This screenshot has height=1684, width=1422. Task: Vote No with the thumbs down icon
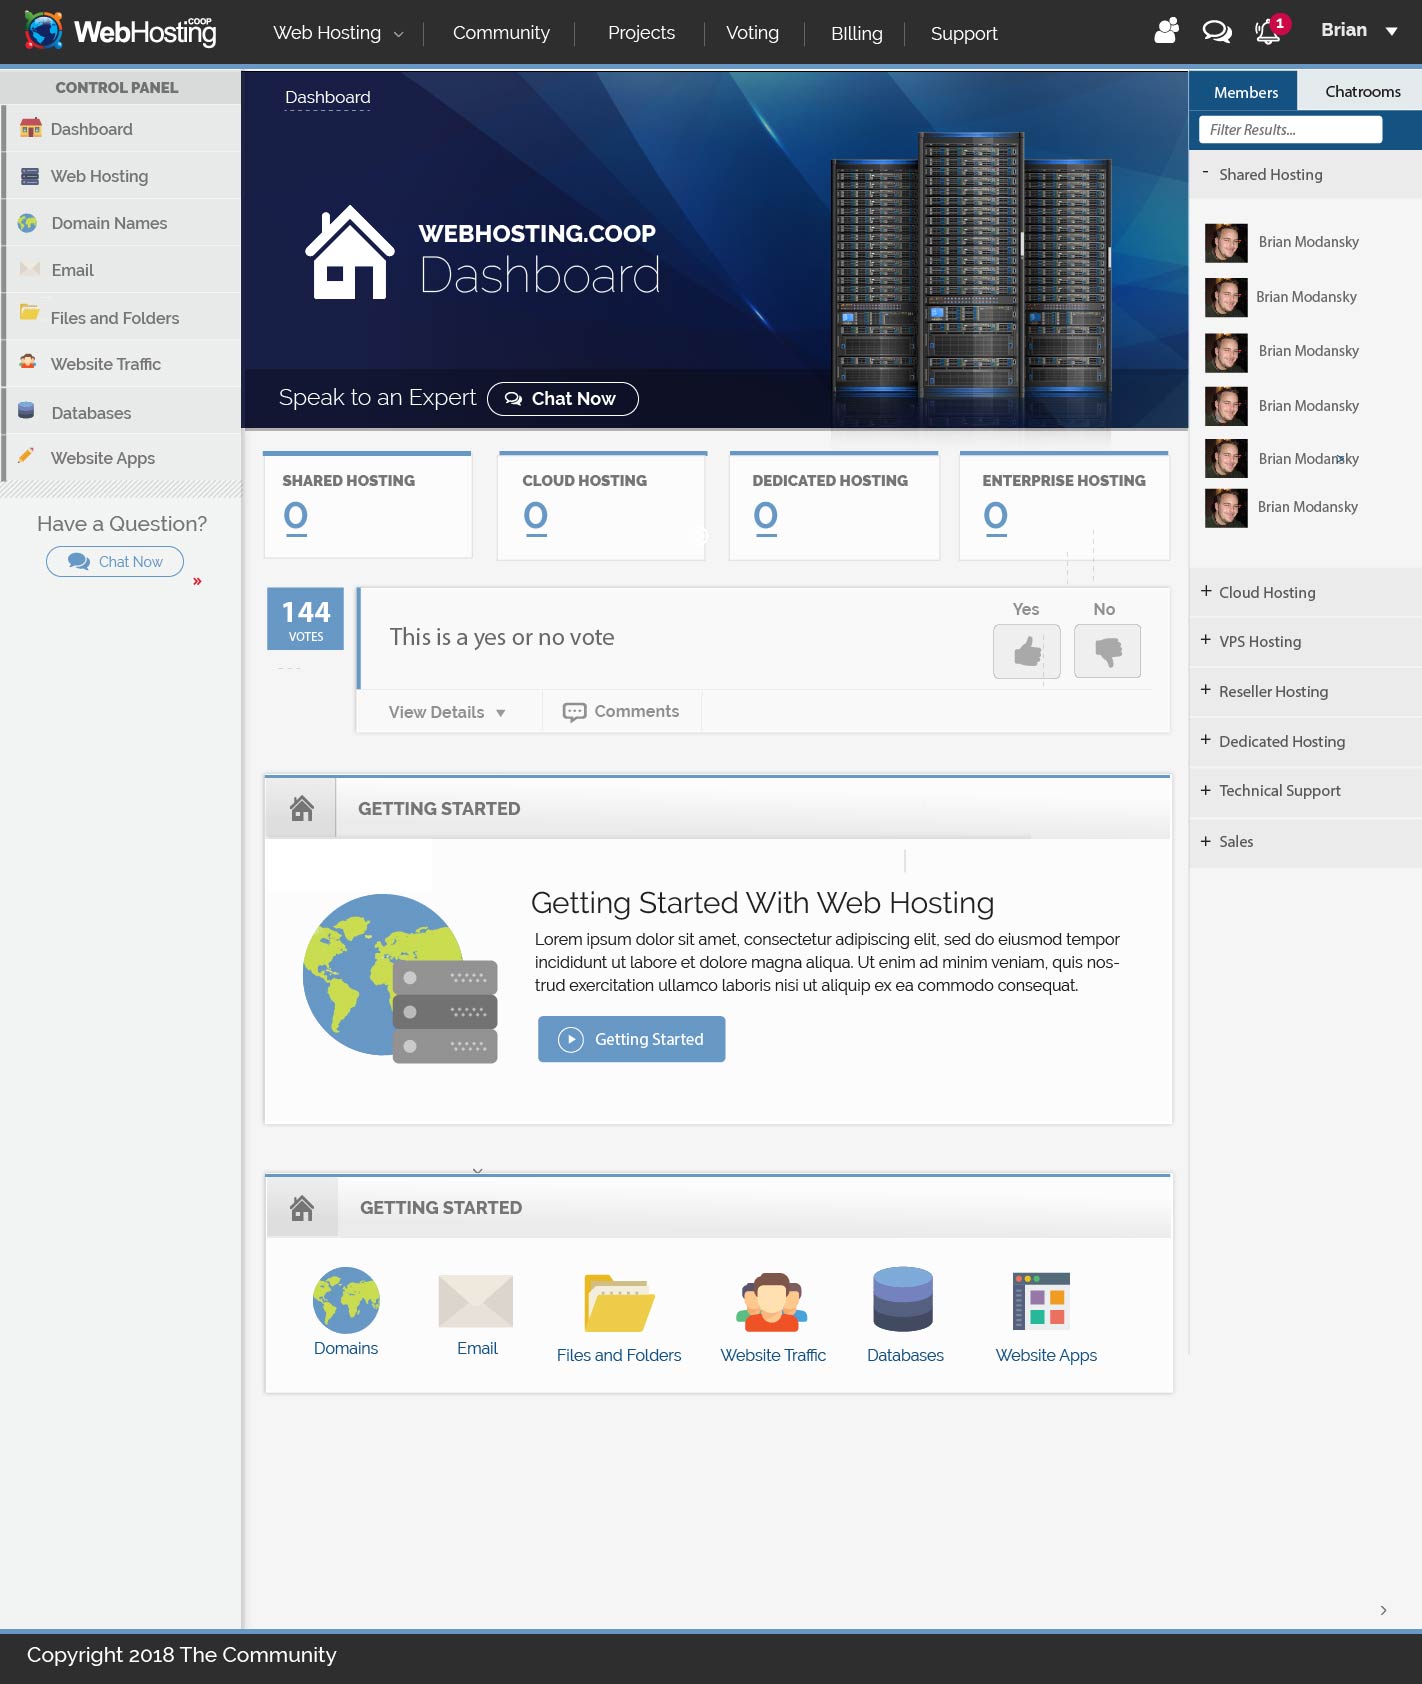[x=1108, y=651]
